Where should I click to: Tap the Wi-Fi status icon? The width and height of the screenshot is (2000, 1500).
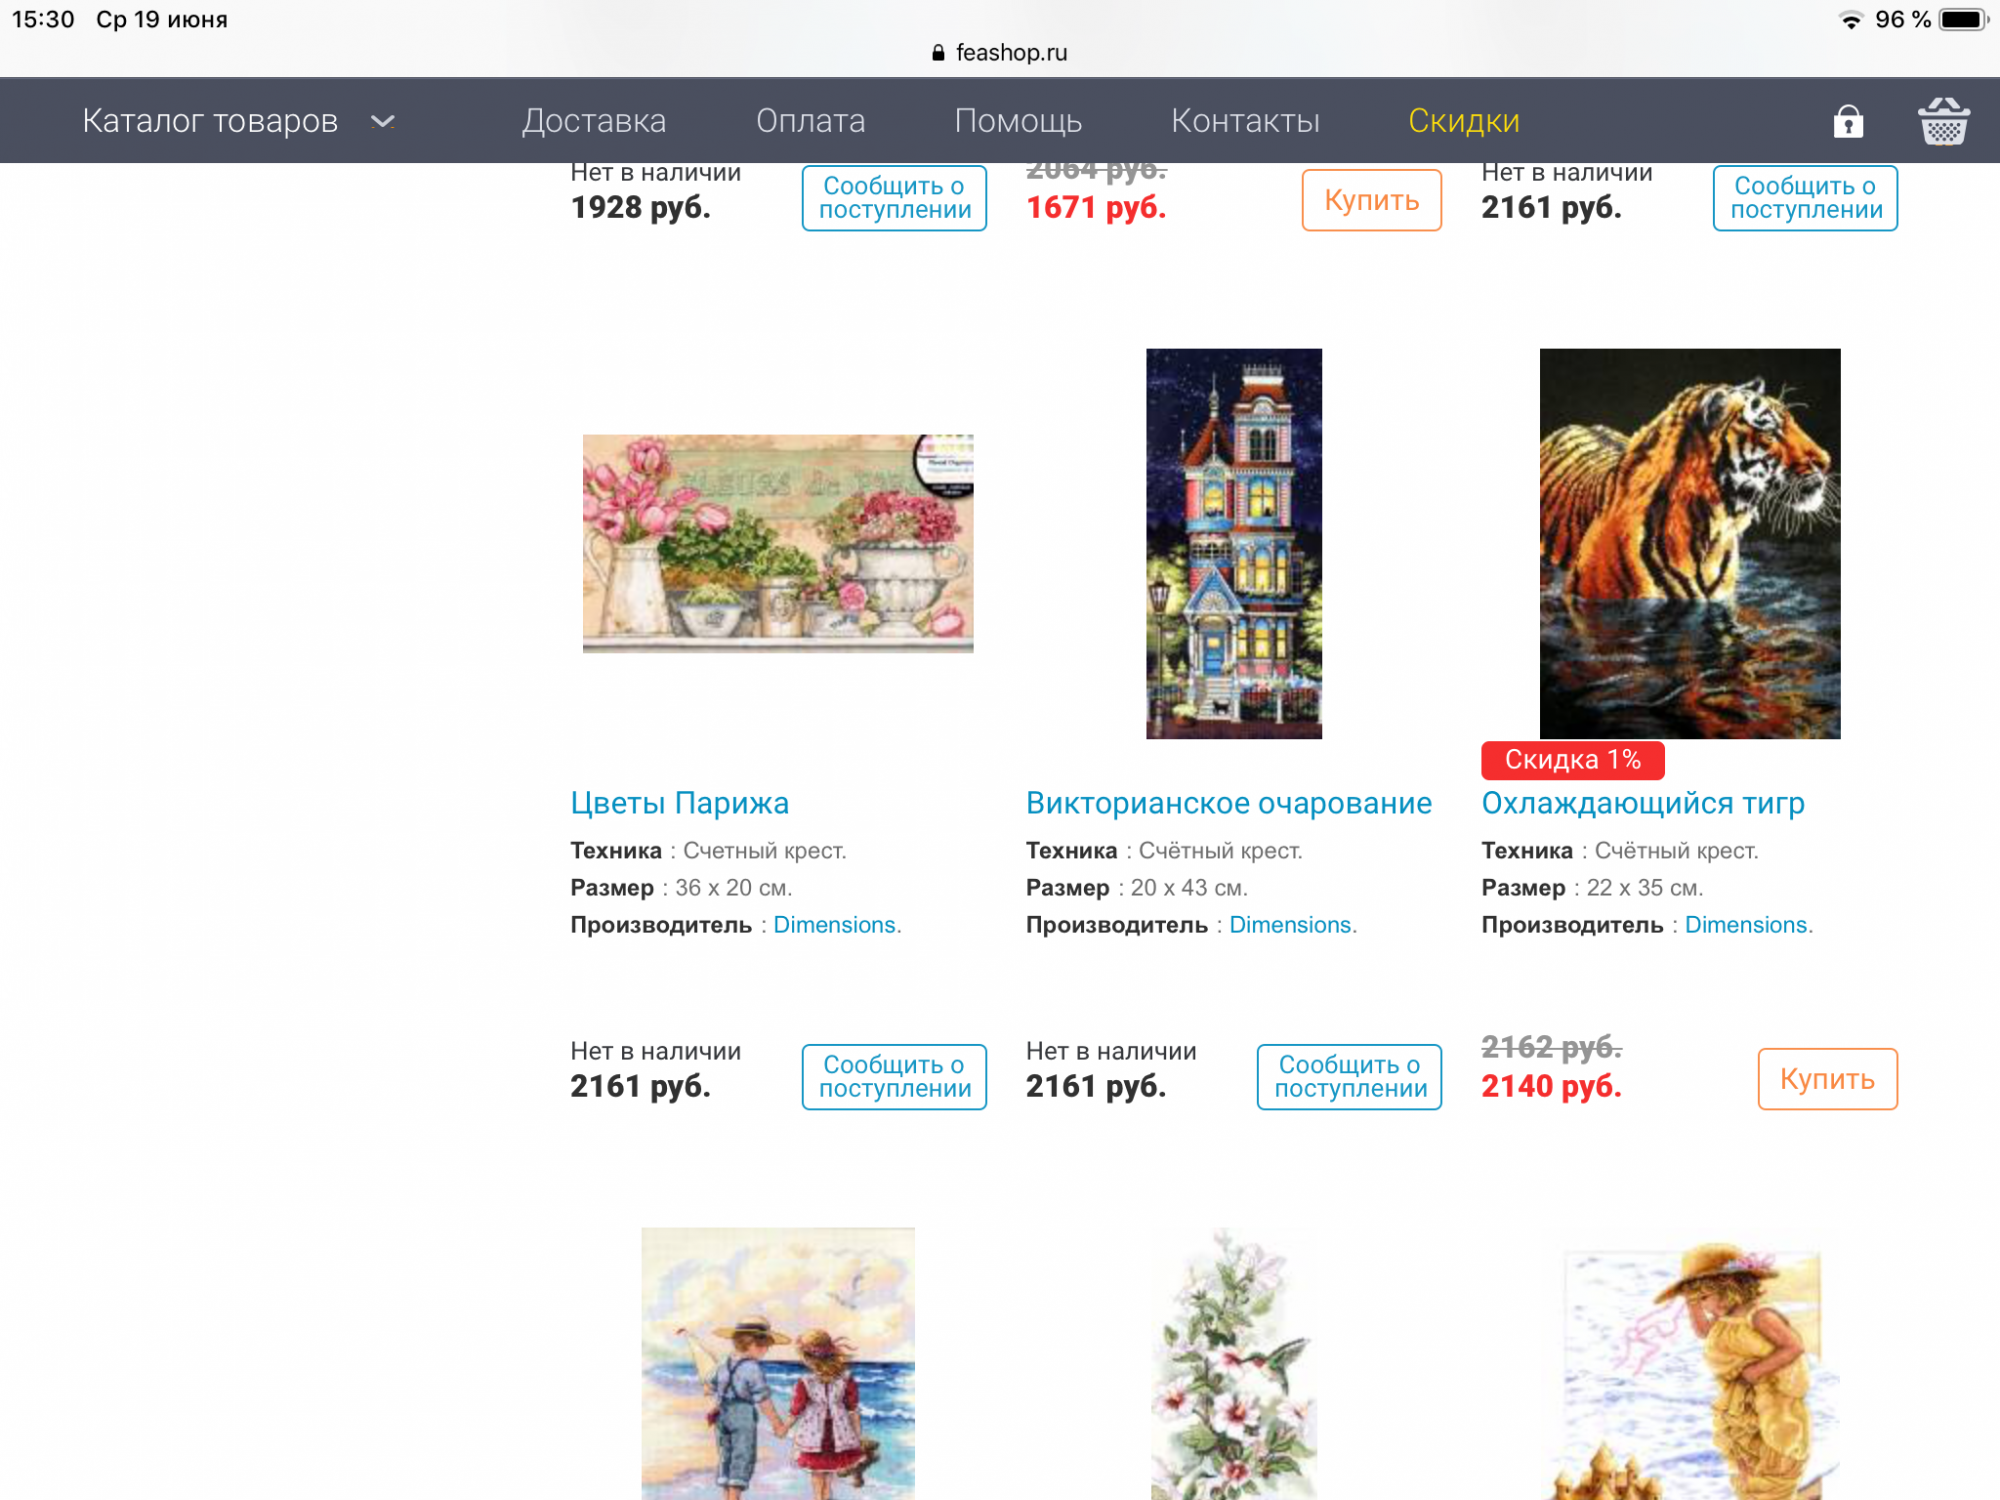pos(1851,20)
